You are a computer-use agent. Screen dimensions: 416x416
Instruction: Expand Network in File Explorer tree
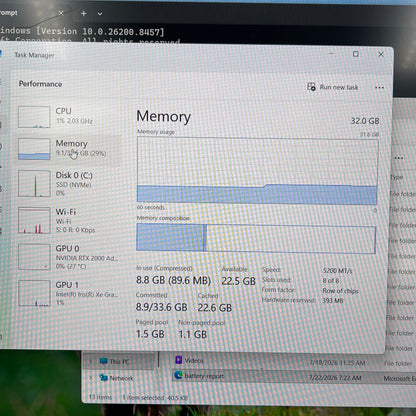pyautogui.click(x=90, y=378)
